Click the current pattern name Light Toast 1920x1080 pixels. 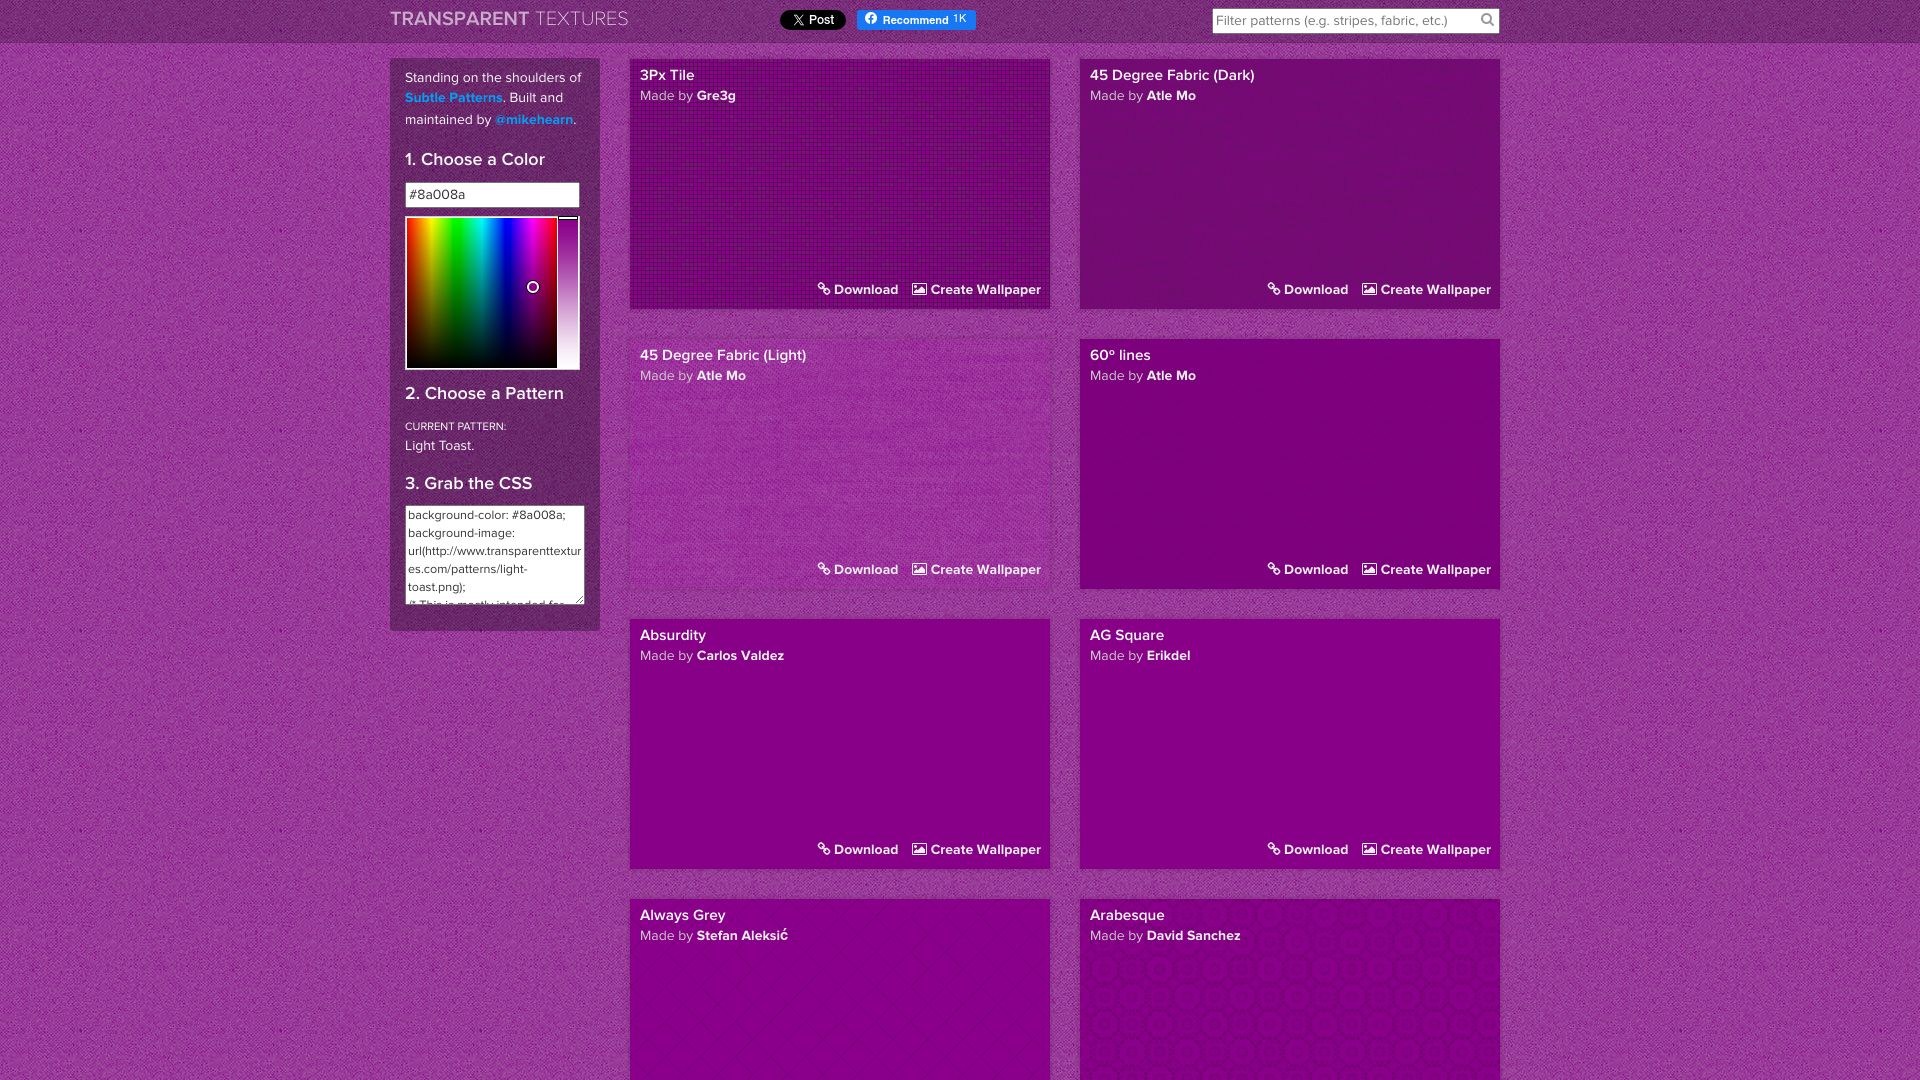coord(439,446)
